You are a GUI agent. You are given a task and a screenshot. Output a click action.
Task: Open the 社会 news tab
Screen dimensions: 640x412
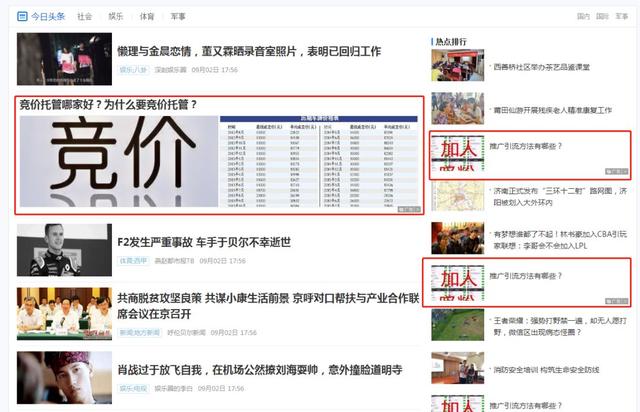tap(85, 16)
